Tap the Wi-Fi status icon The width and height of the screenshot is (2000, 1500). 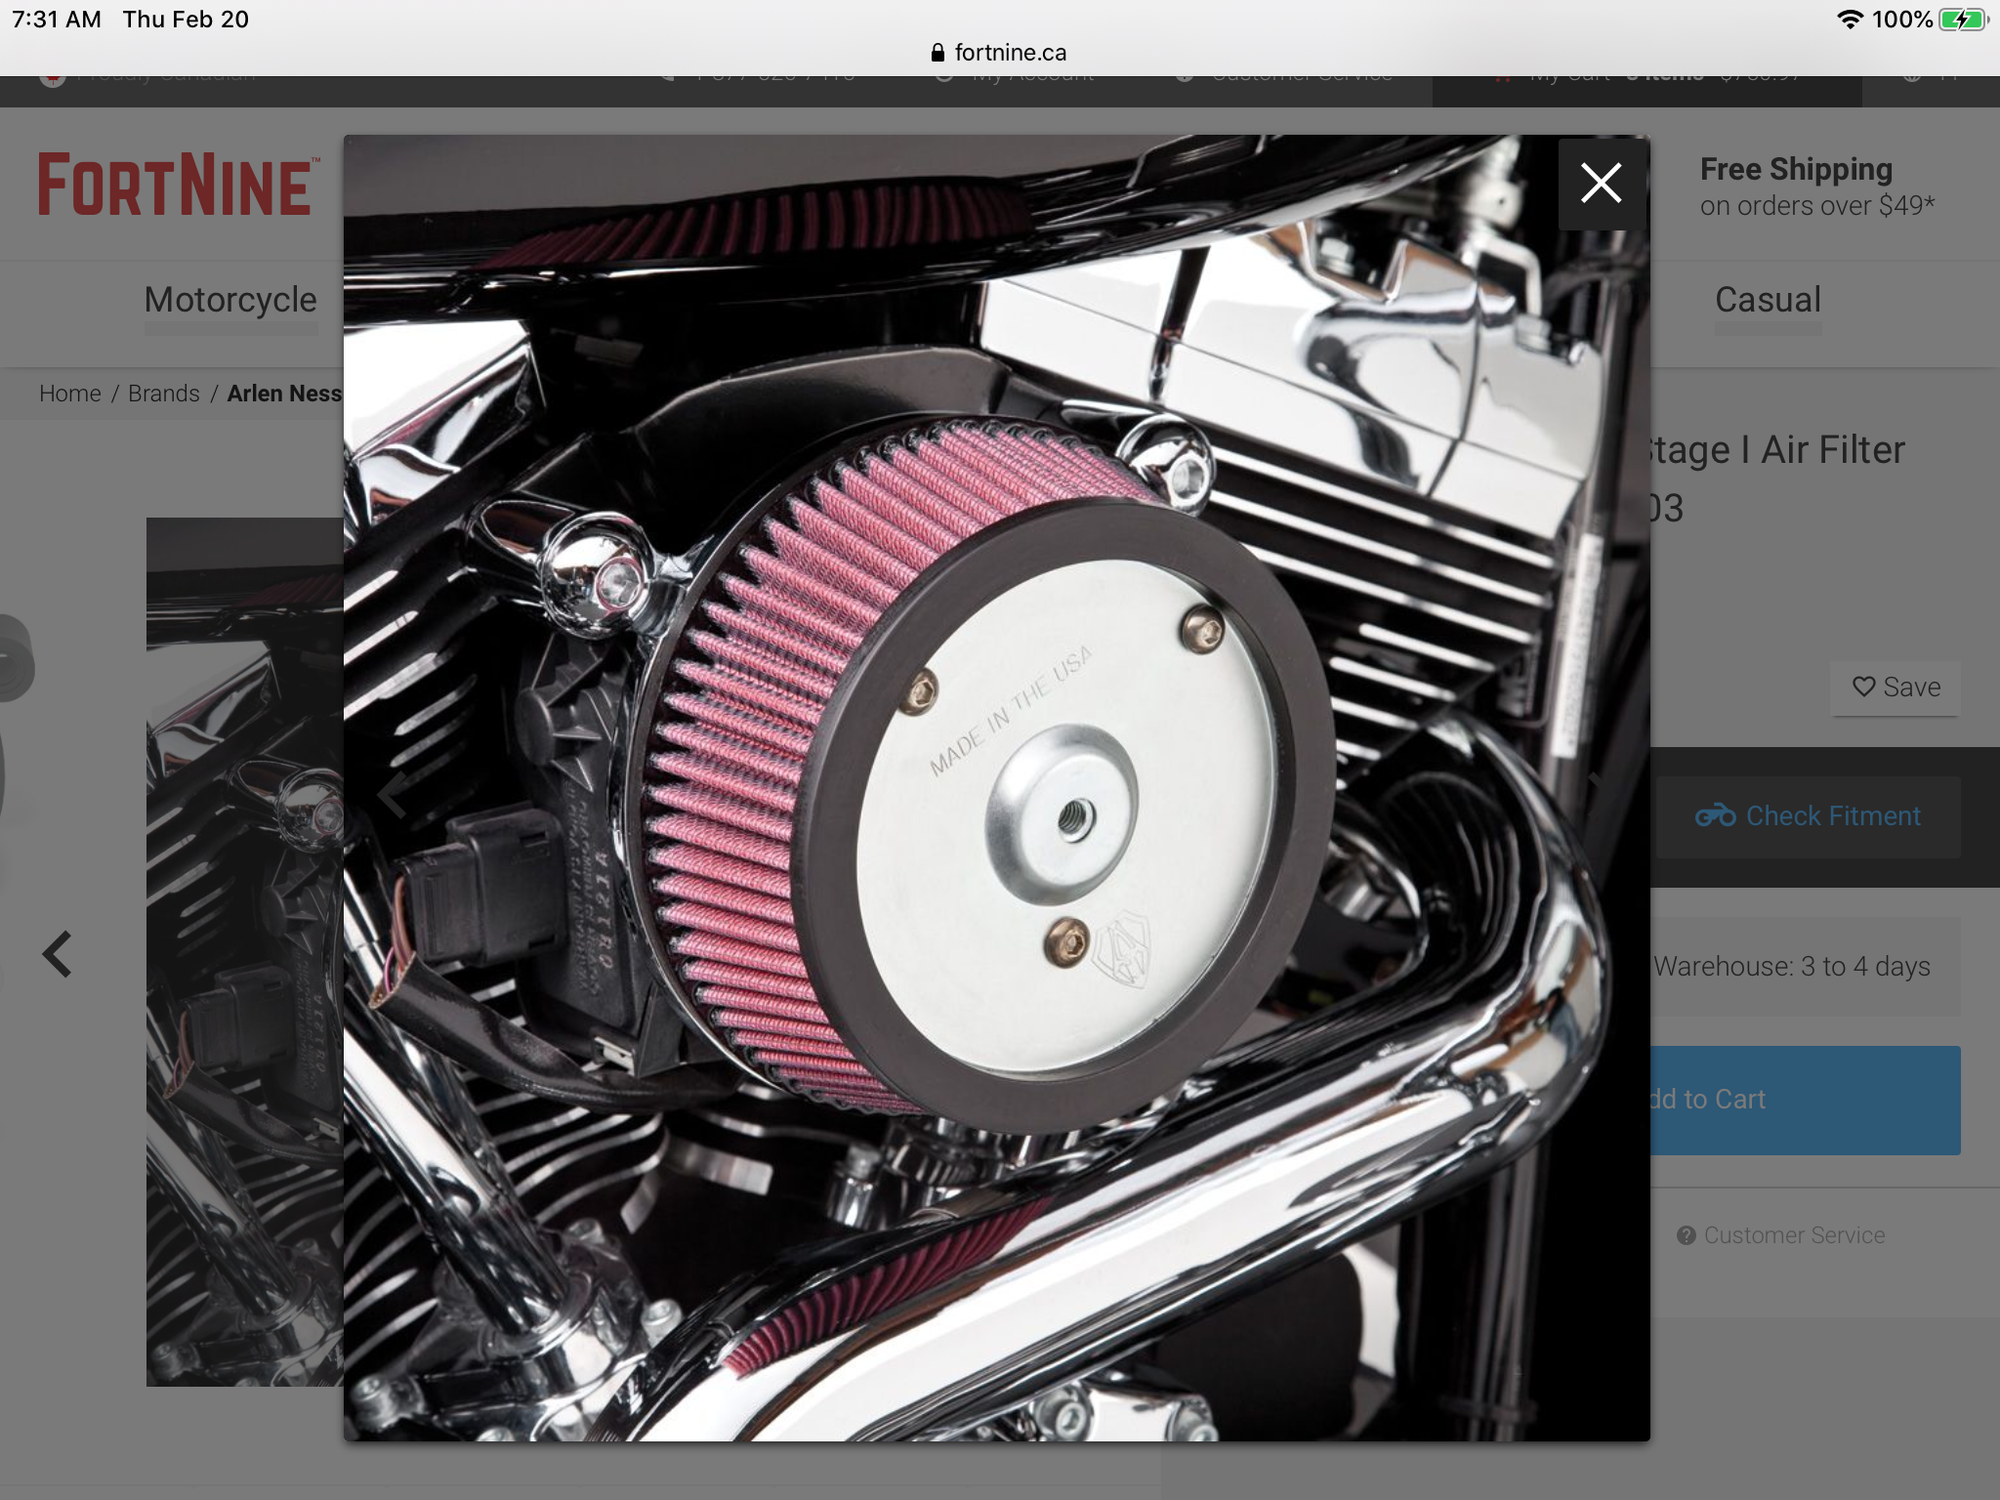tap(1849, 19)
